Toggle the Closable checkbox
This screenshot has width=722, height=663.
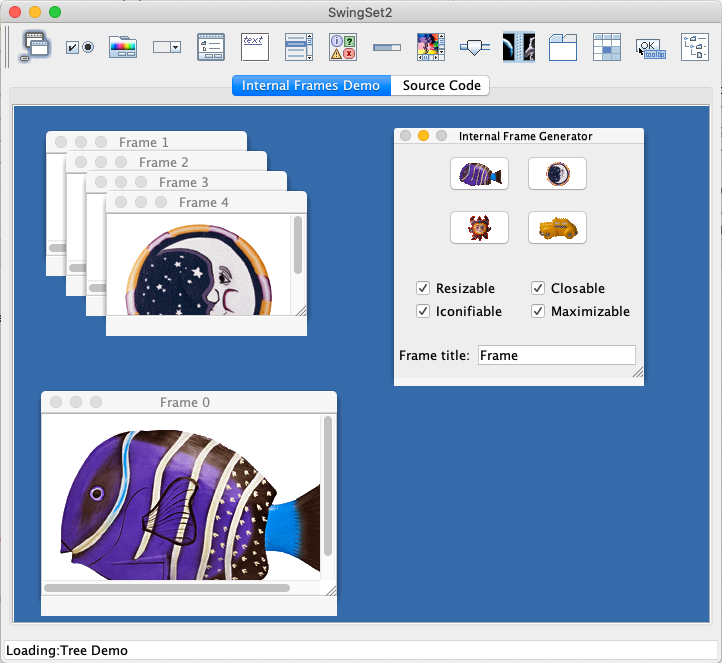coord(538,289)
